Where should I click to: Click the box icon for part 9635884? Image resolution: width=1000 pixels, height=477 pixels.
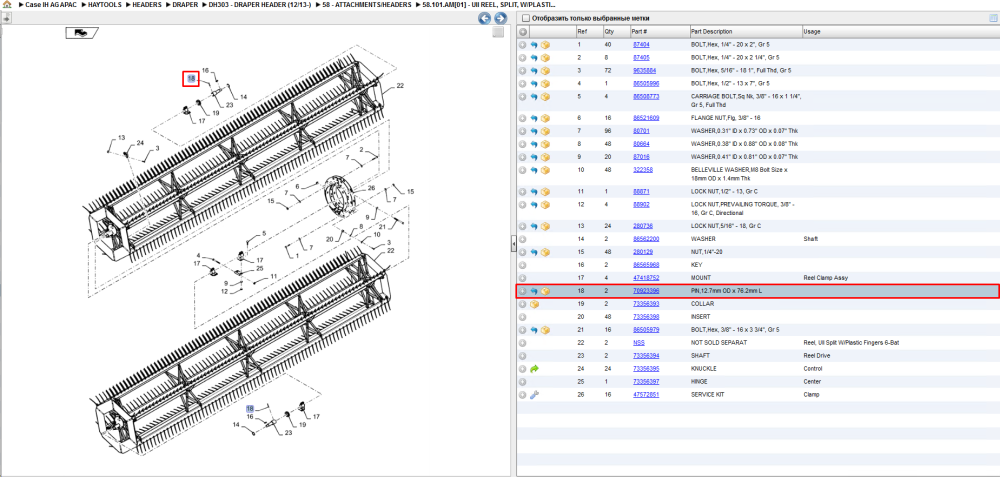click(545, 71)
